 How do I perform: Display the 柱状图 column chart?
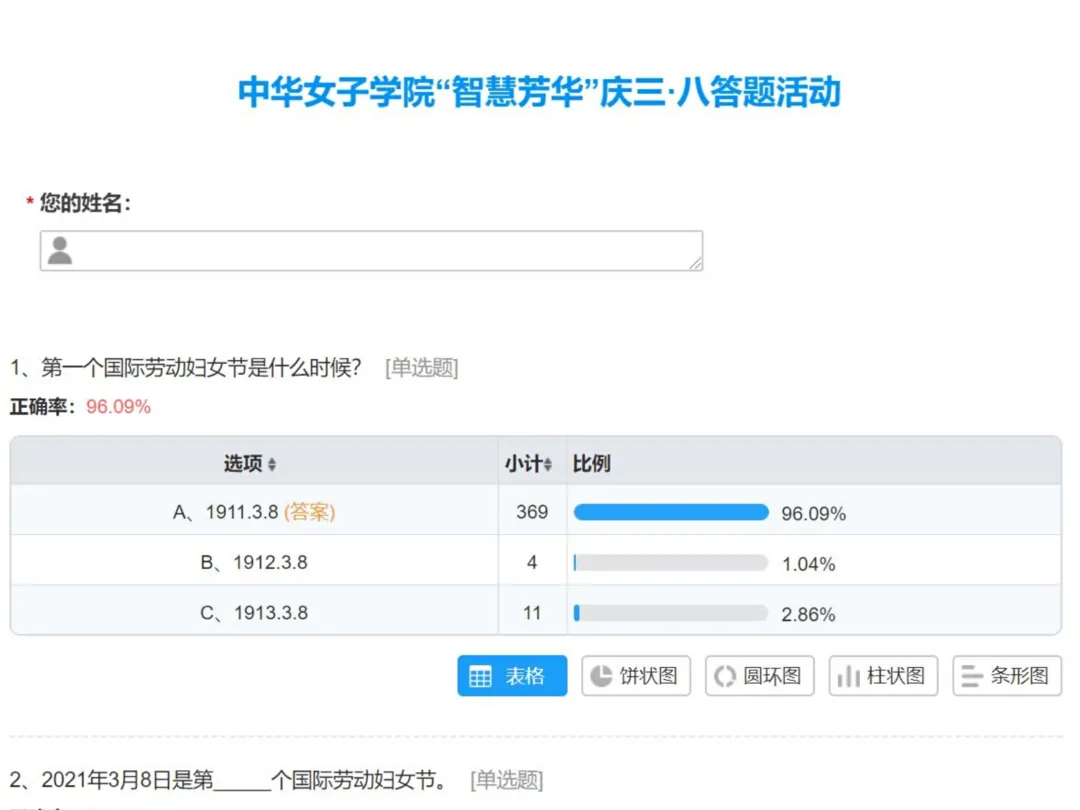tap(883, 676)
